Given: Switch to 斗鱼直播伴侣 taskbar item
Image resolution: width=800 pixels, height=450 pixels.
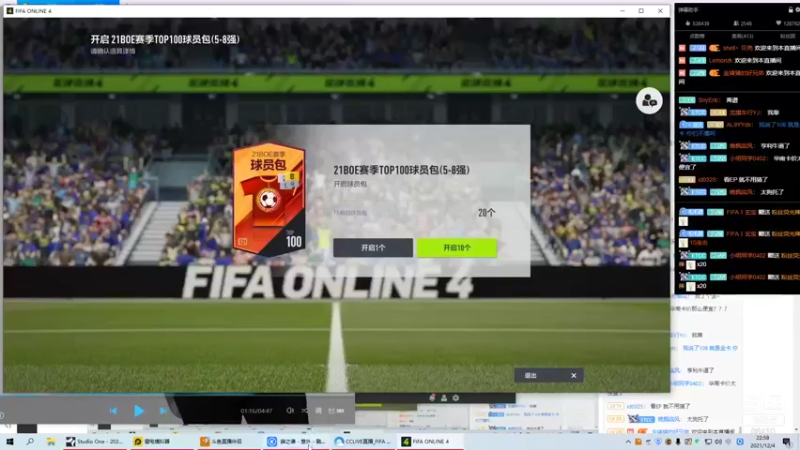Looking at the screenshot, I should (x=230, y=442).
